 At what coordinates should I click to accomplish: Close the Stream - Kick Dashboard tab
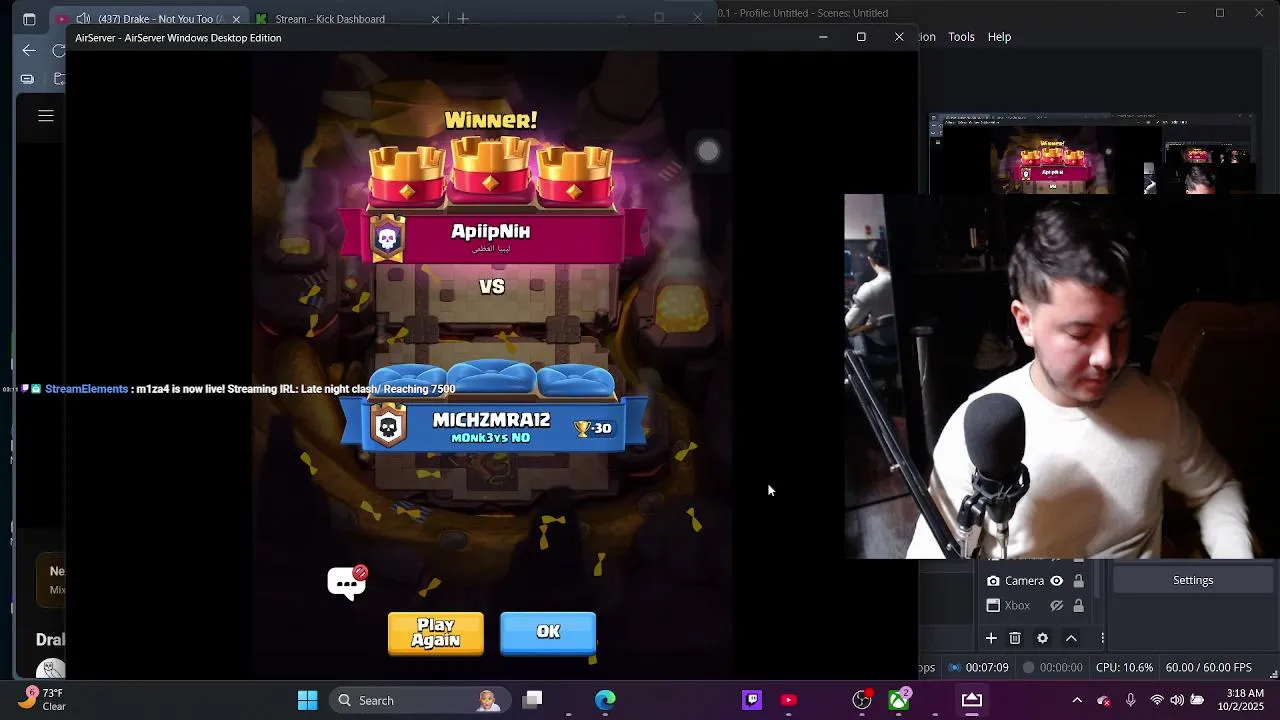click(x=435, y=19)
